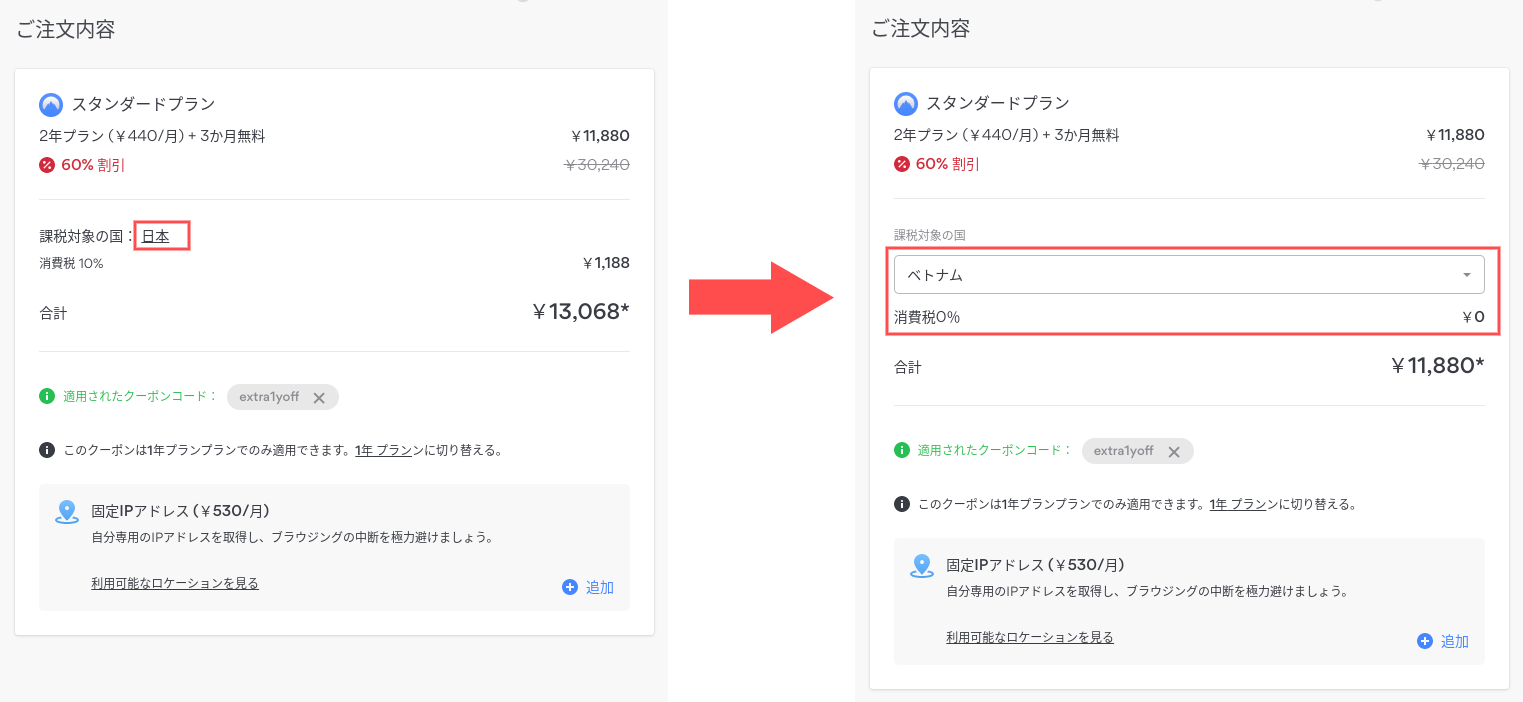The height and width of the screenshot is (702, 1523).
Task: Click 60% 割引 text in left panel
Action: click(93, 165)
